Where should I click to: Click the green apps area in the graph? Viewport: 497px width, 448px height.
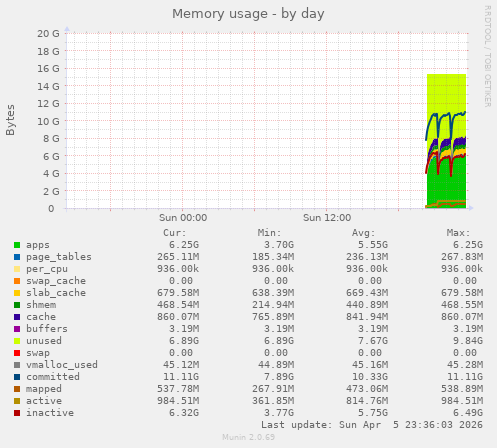pyautogui.click(x=446, y=183)
